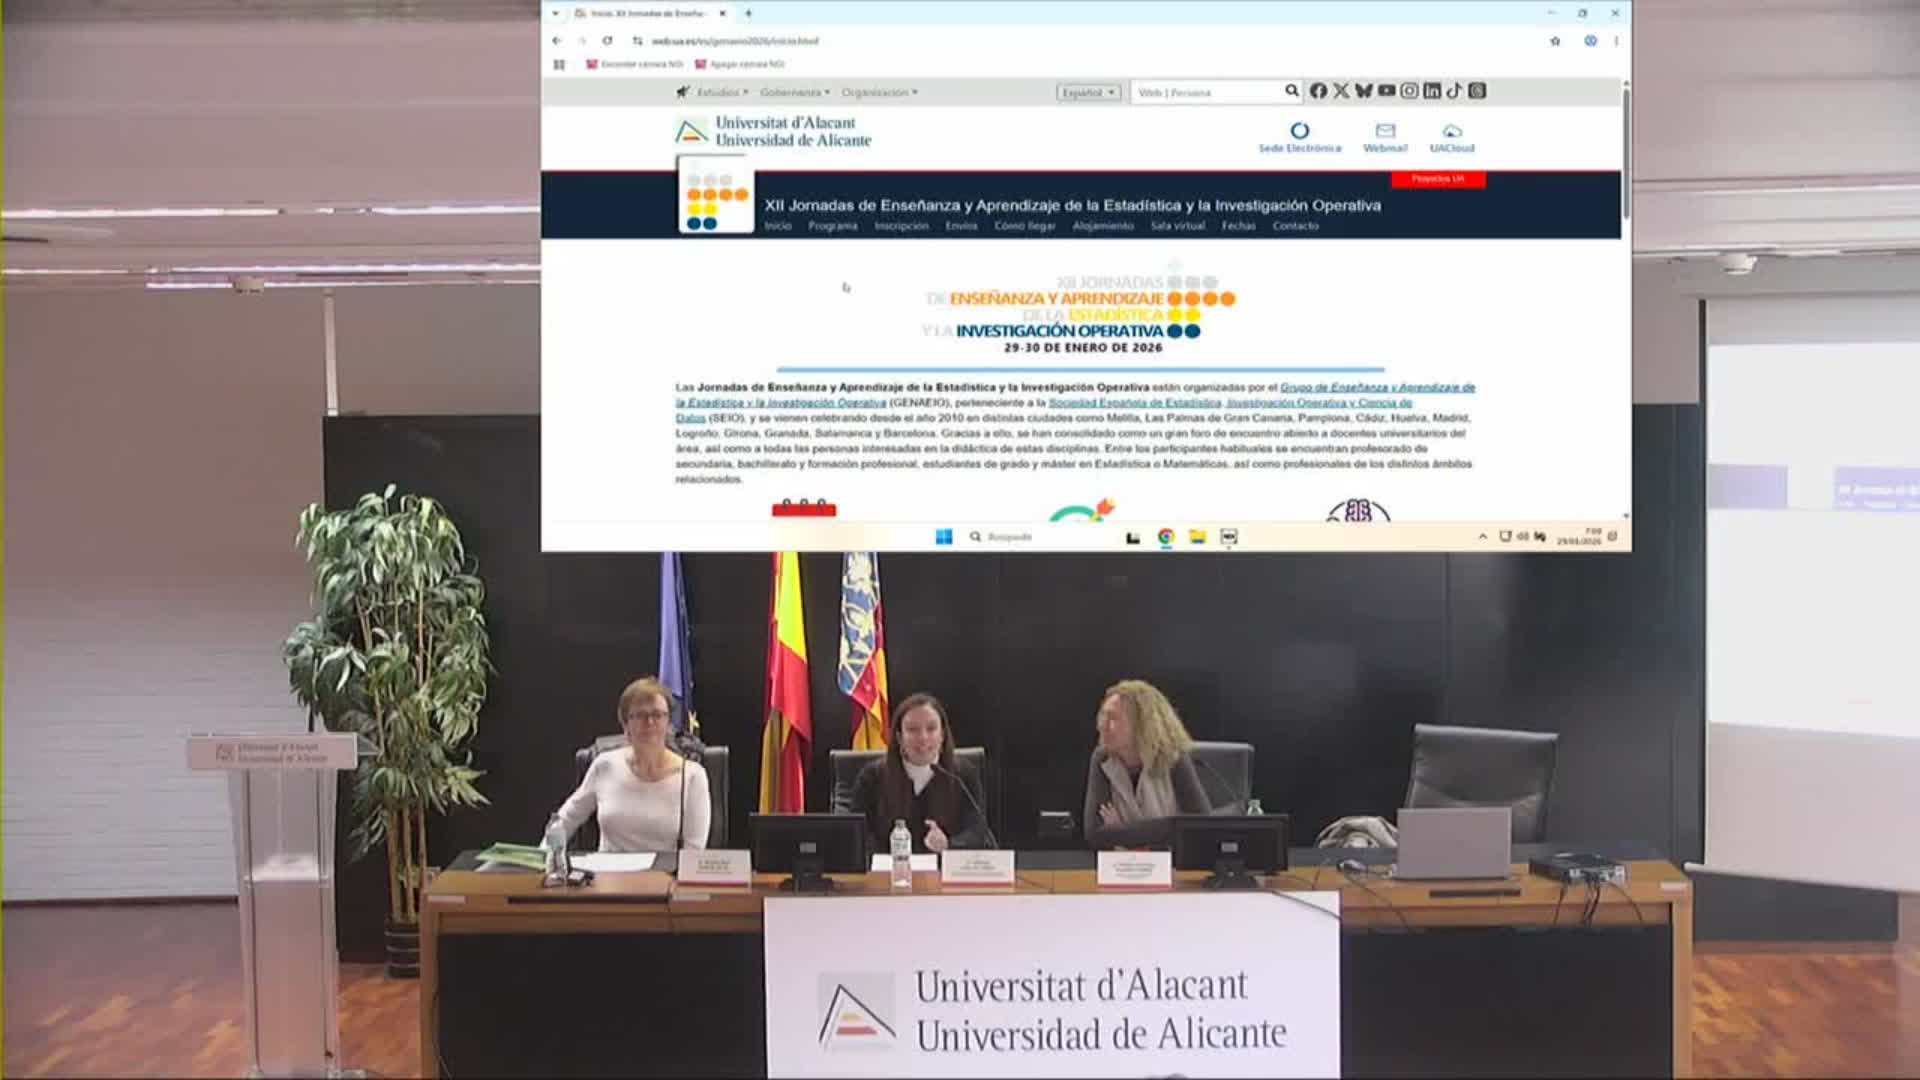Open Chrome from the Windows taskbar
The image size is (1920, 1080).
click(x=1166, y=537)
